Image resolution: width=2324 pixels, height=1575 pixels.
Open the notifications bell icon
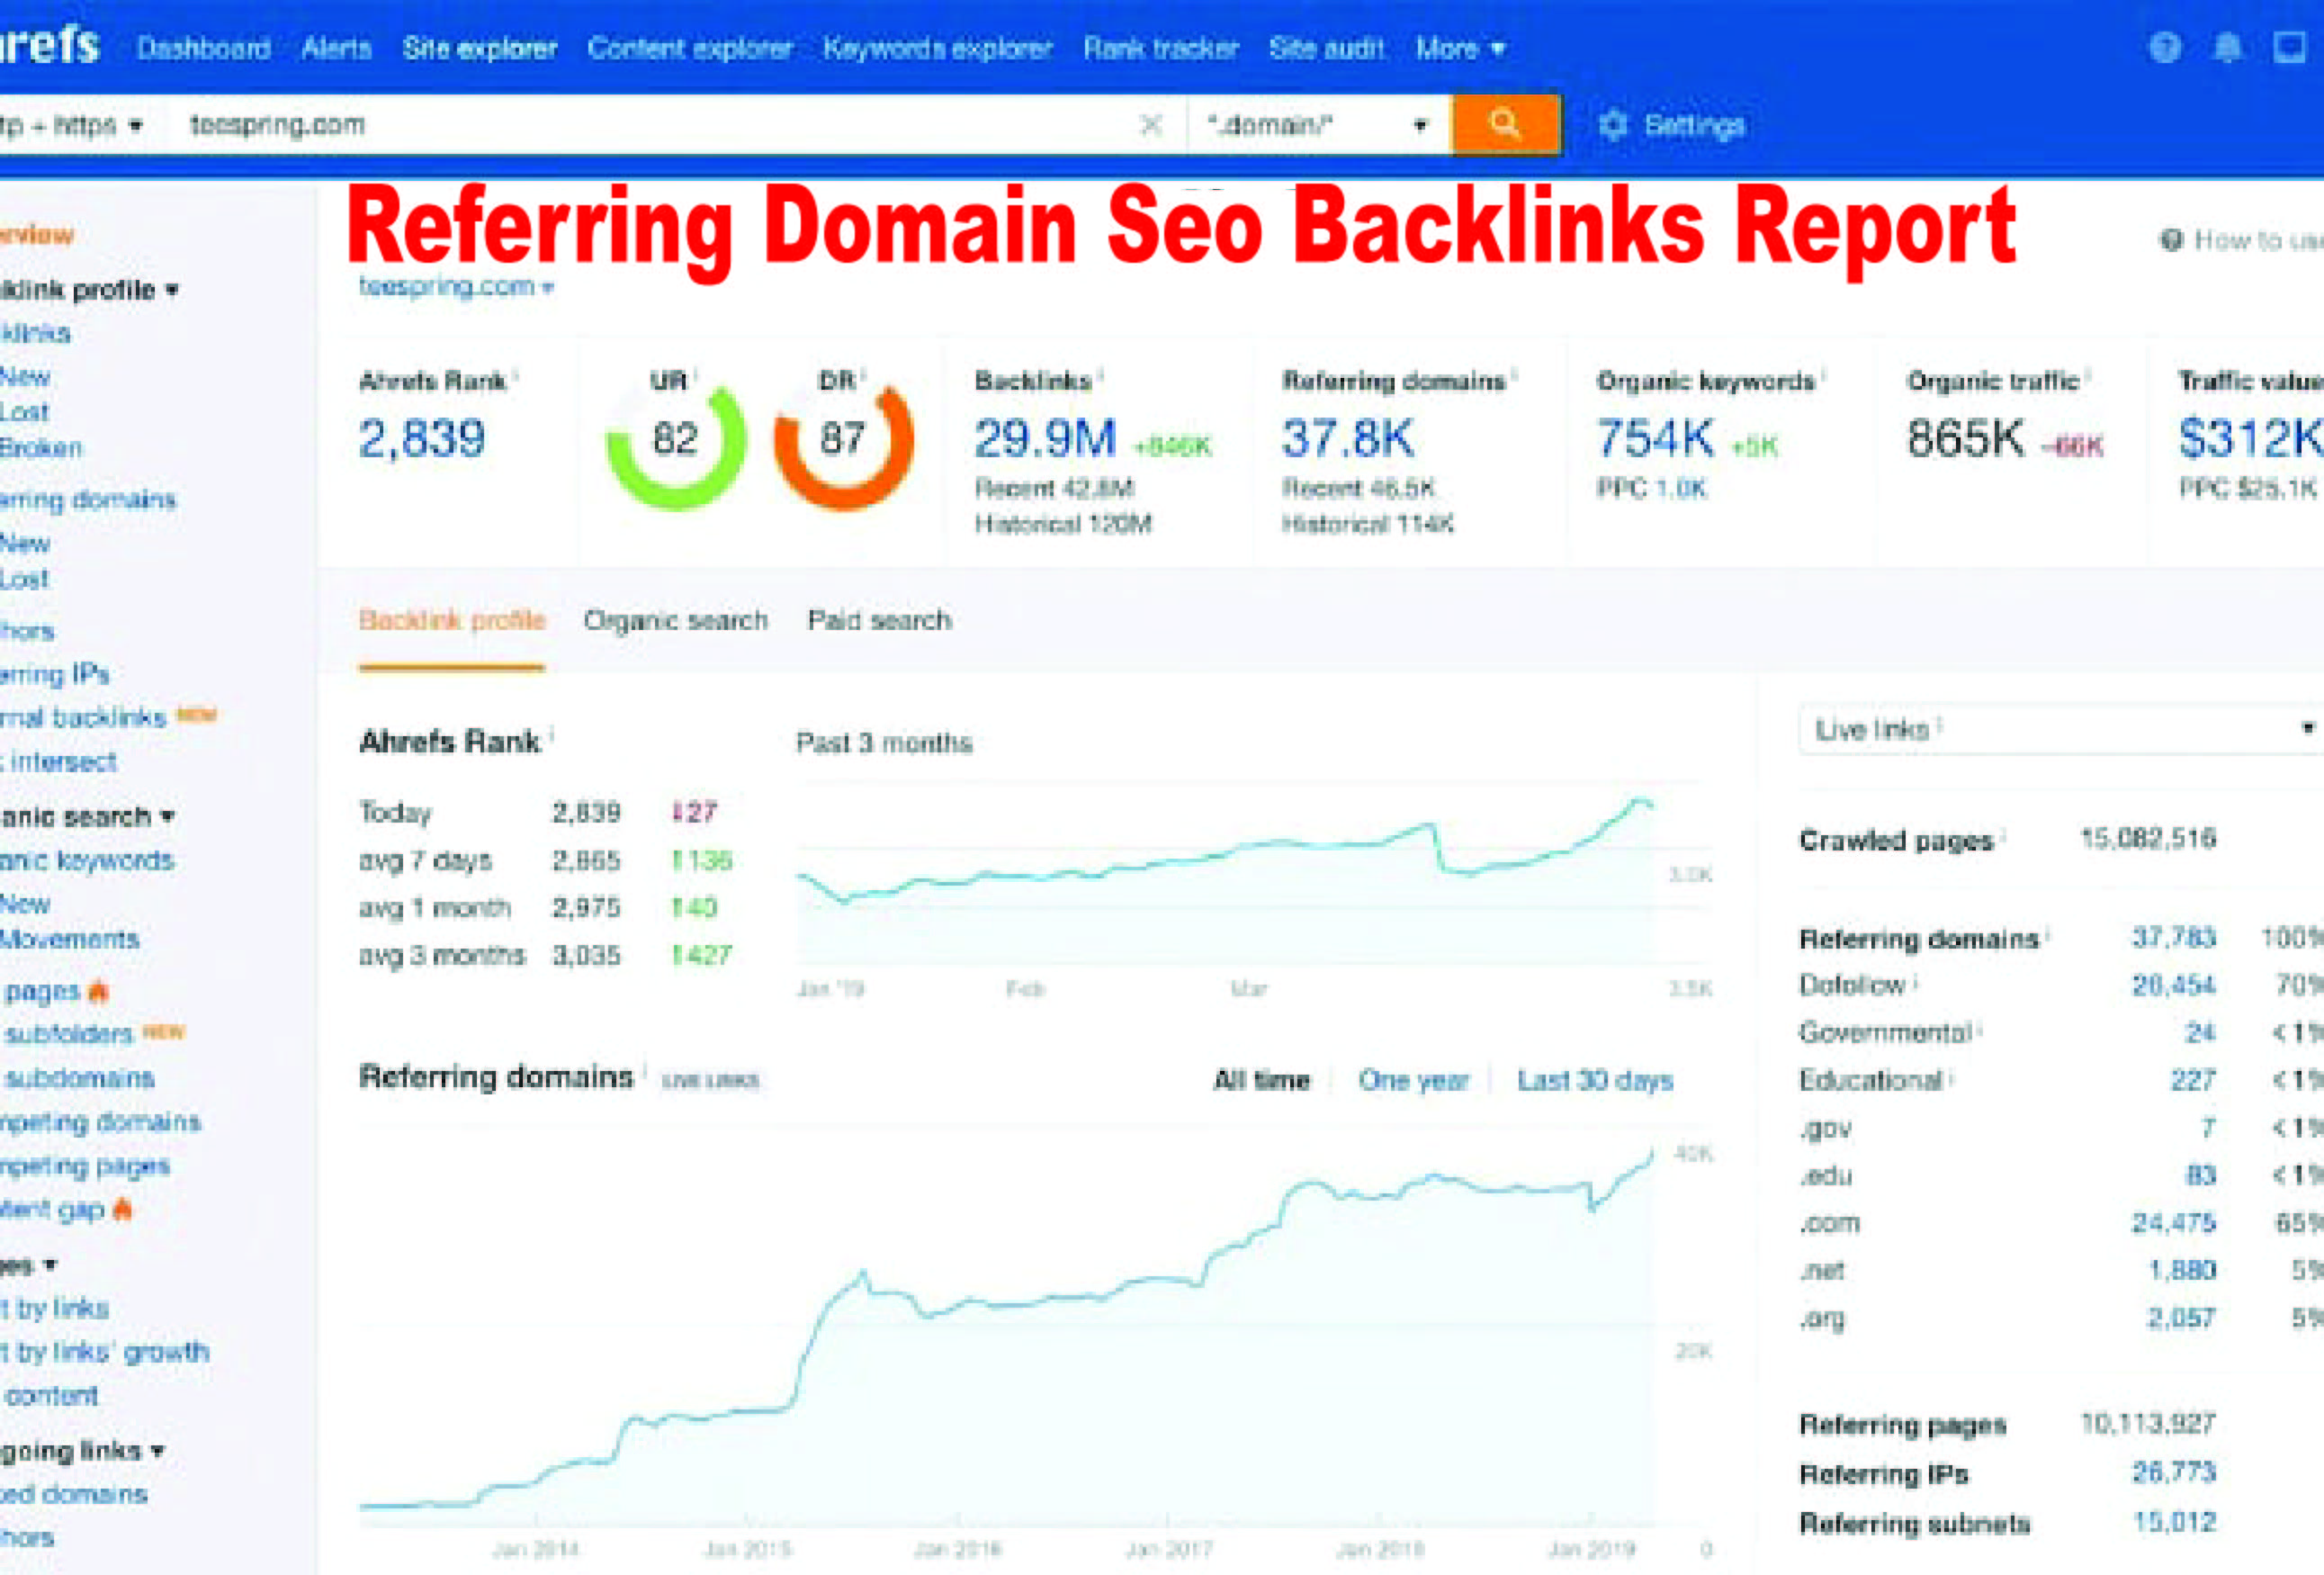[x=2227, y=47]
